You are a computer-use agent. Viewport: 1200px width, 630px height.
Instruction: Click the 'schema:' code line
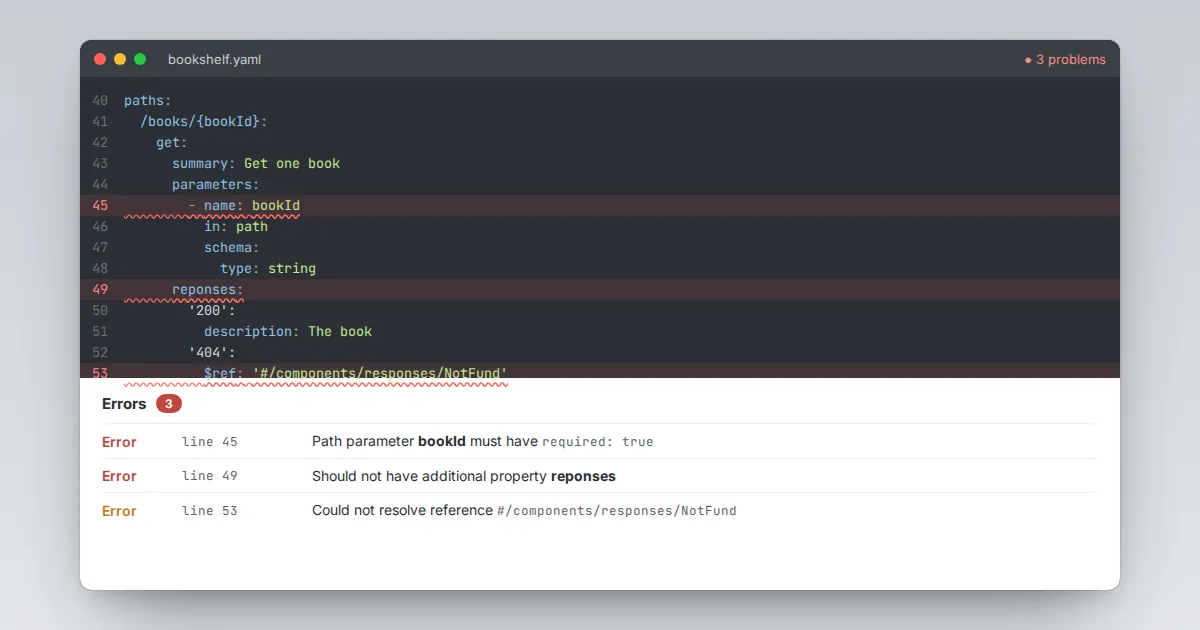(232, 248)
